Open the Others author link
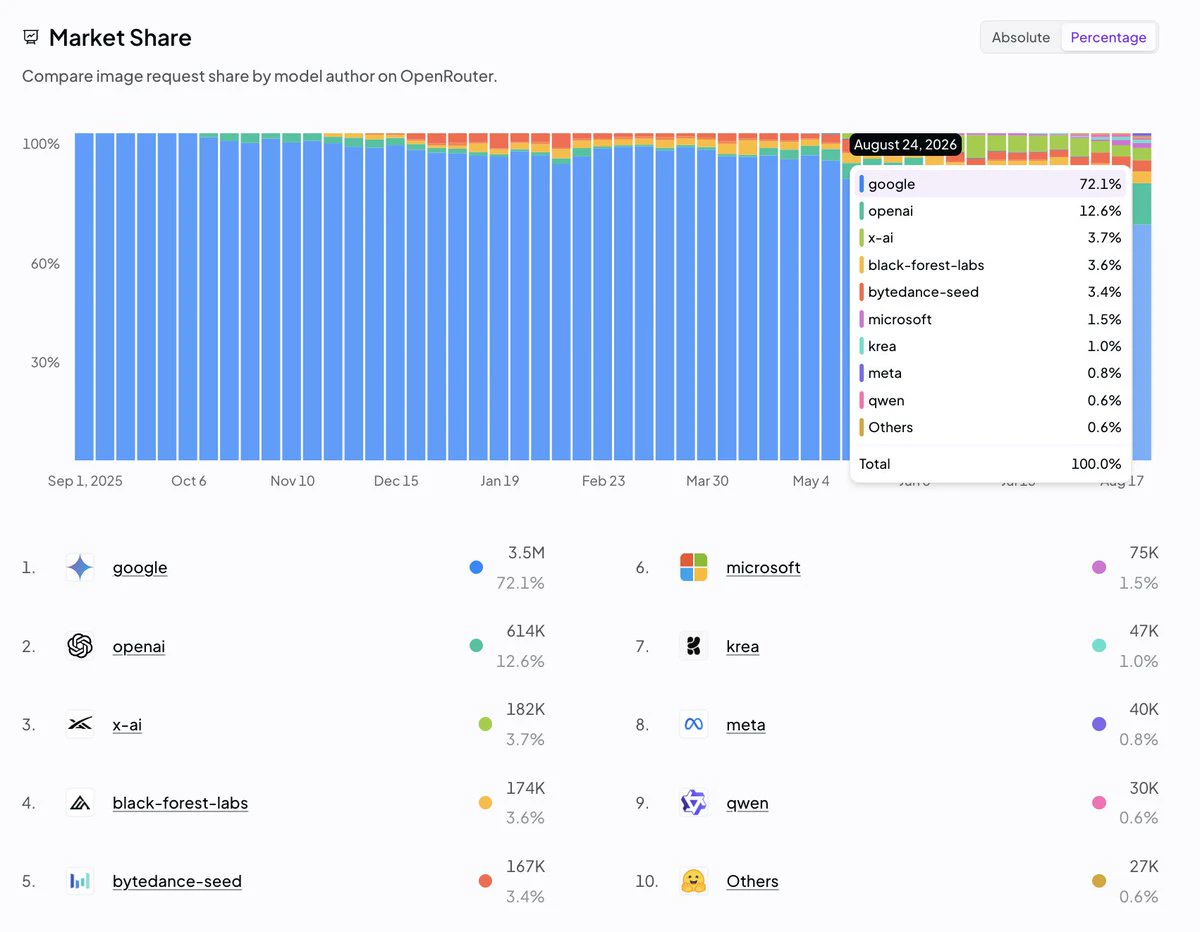1200x932 pixels. (x=752, y=881)
